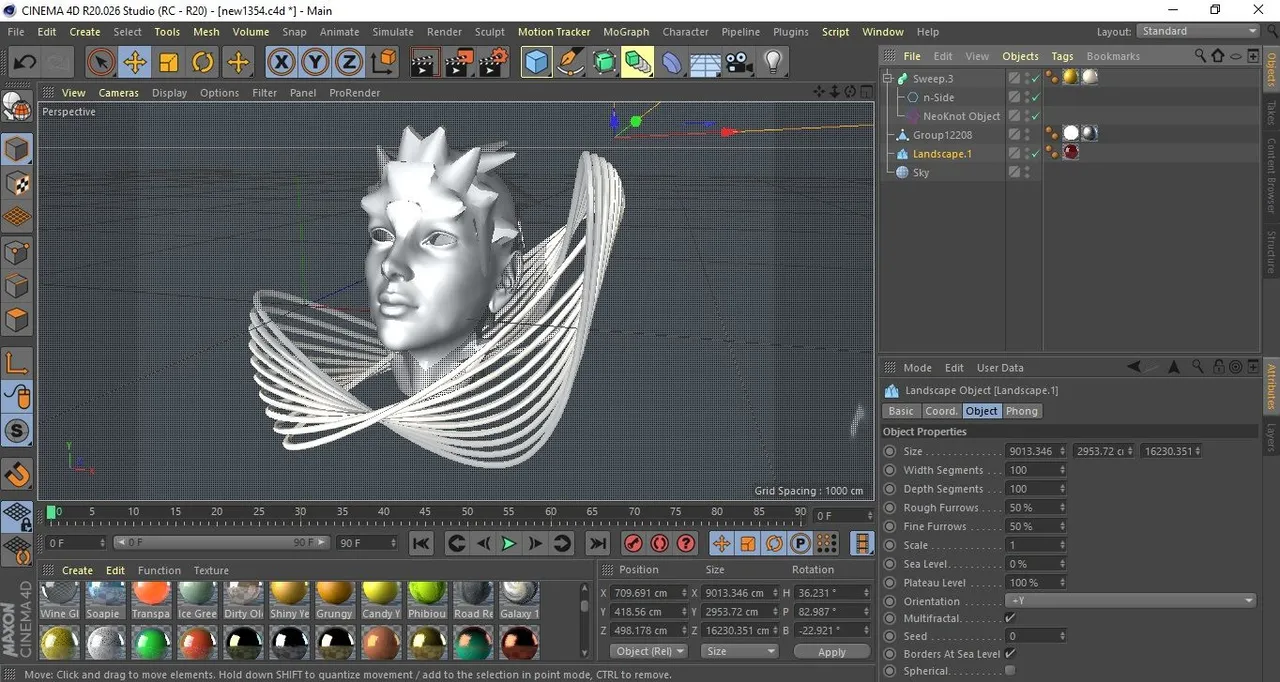This screenshot has height=682, width=1280.
Task: Pick the Rotate tool in top toolbar
Action: 203,63
